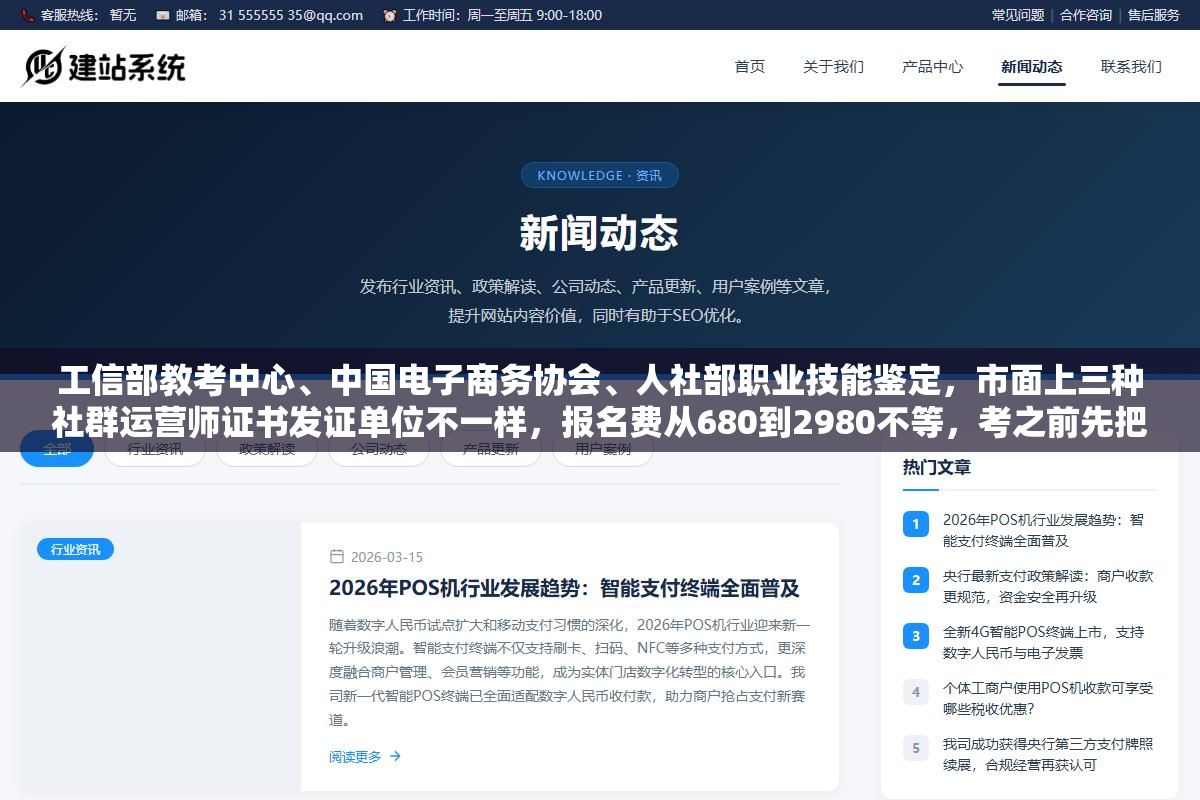Click the 新闻动态 banner heading
The height and width of the screenshot is (800, 1200).
pyautogui.click(x=599, y=234)
